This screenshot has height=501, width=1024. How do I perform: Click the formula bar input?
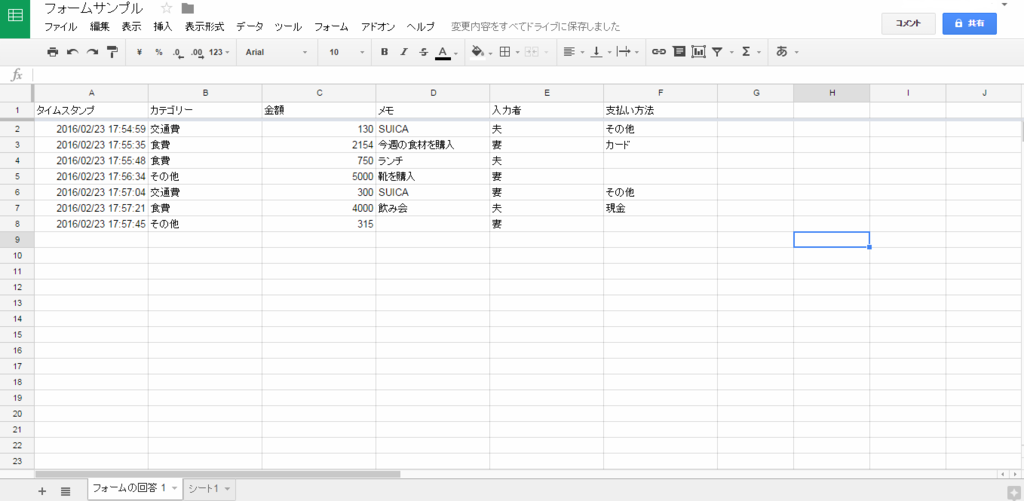coord(526,75)
